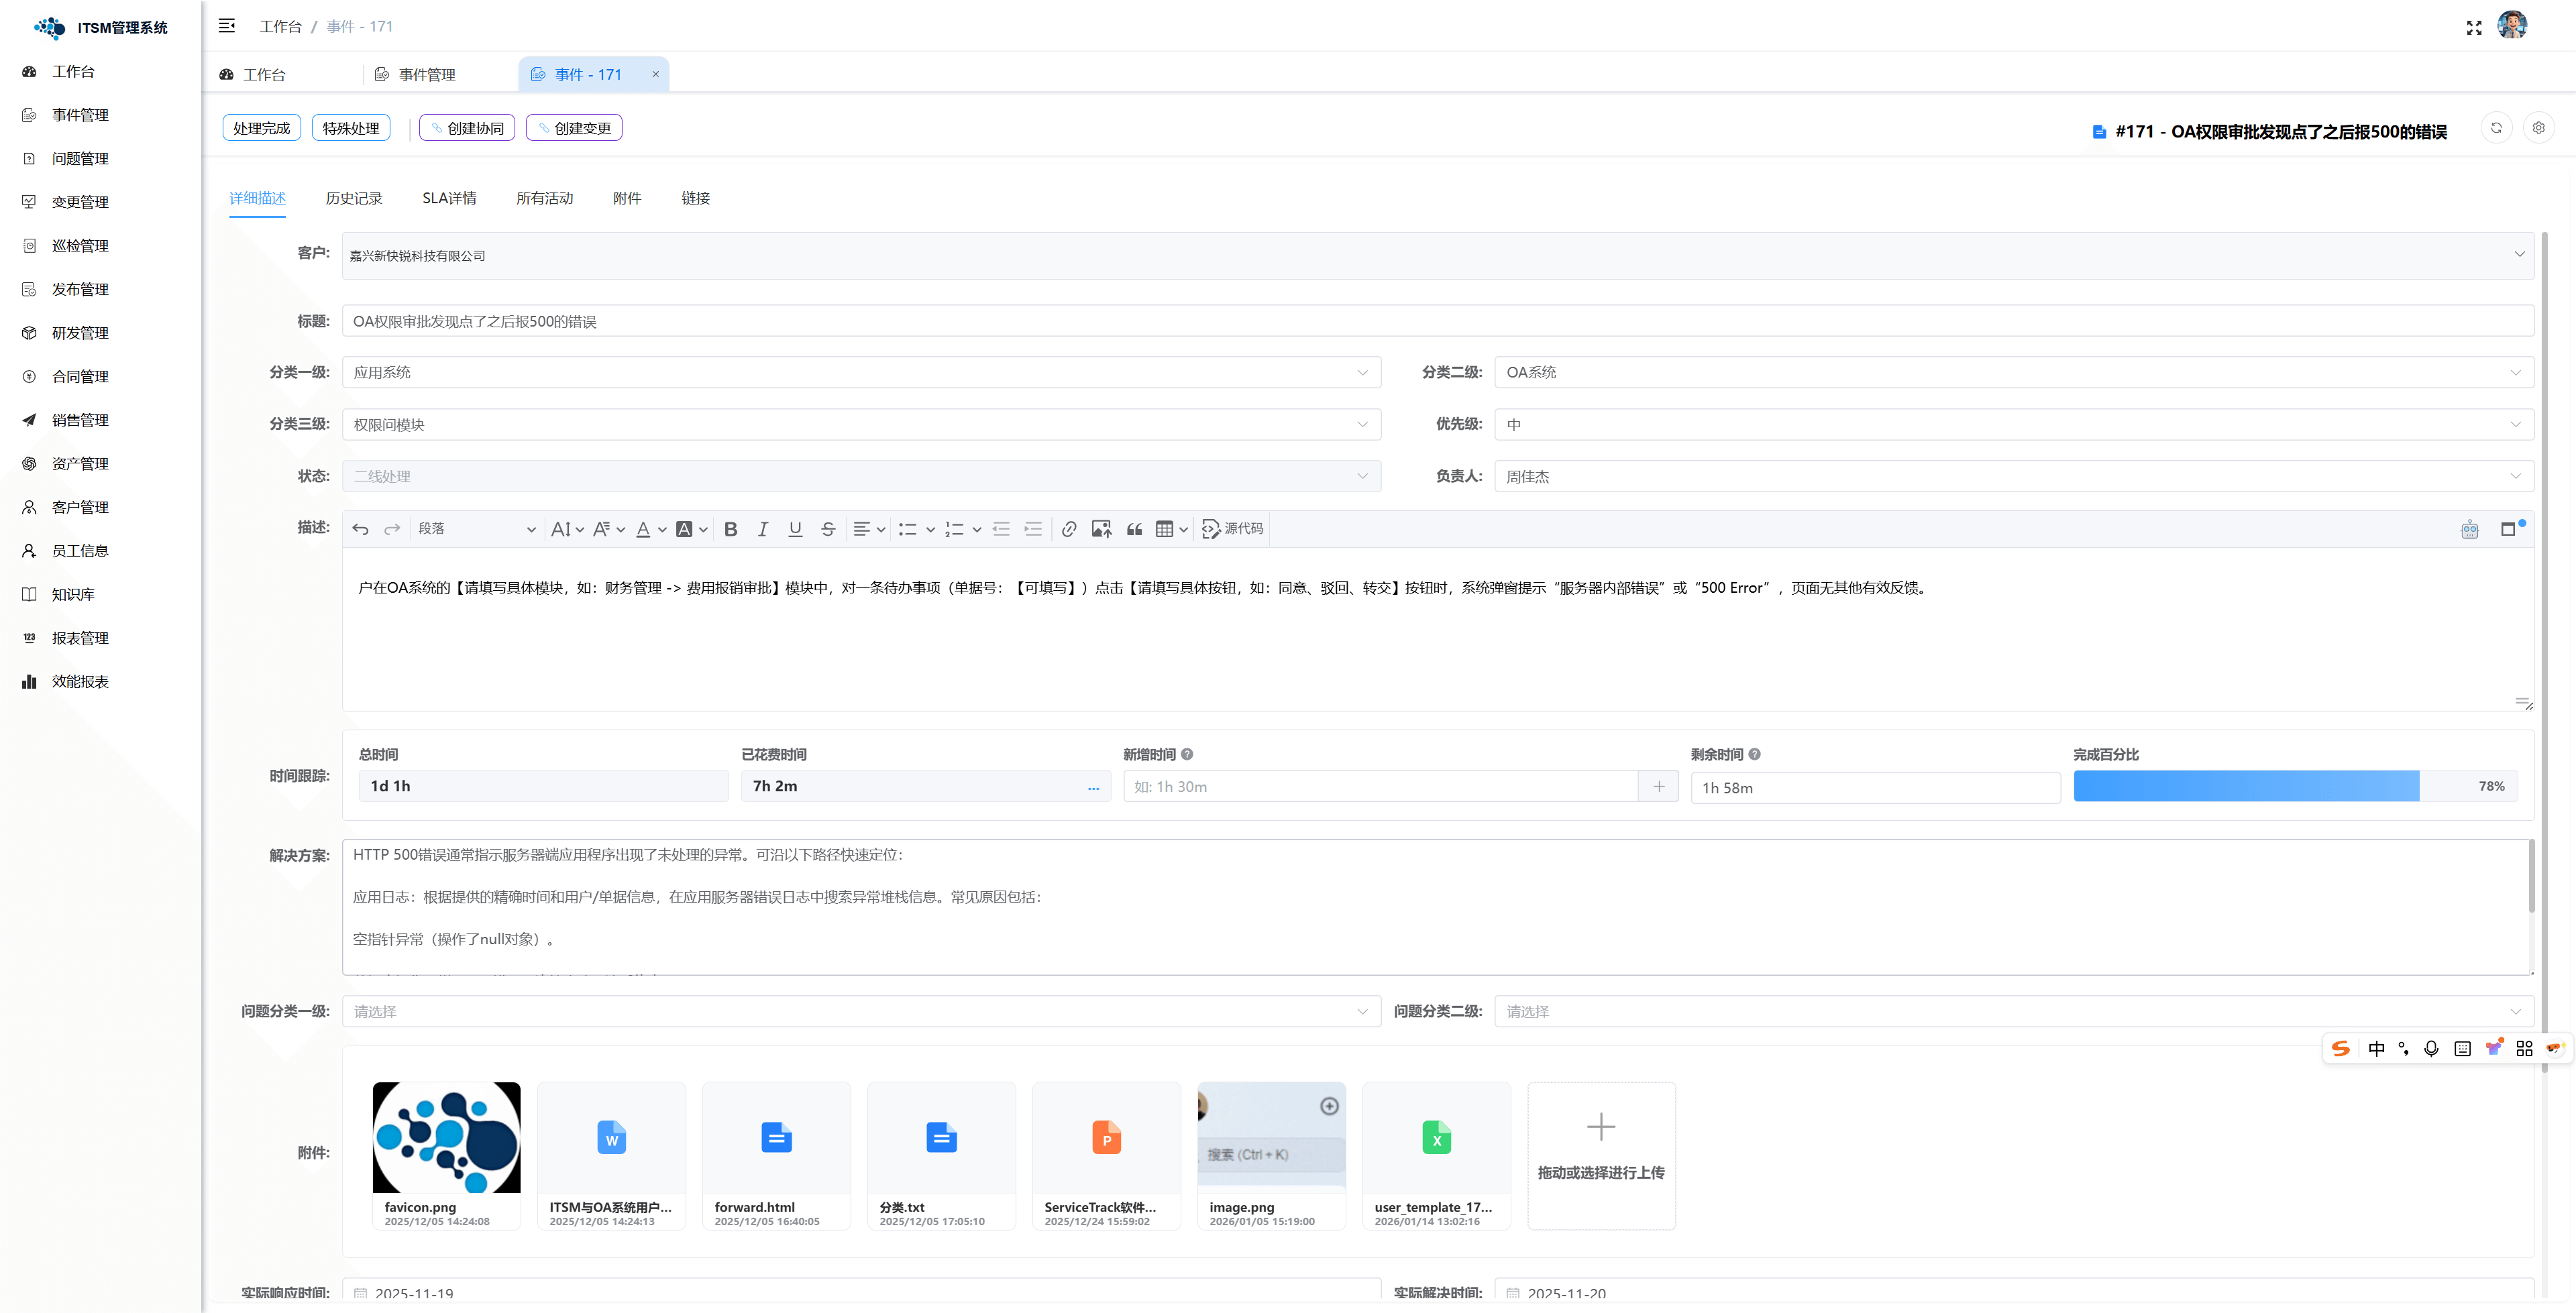Open the 段落 paragraph style dropdown
Screen dimensions: 2576x1313
click(476, 529)
